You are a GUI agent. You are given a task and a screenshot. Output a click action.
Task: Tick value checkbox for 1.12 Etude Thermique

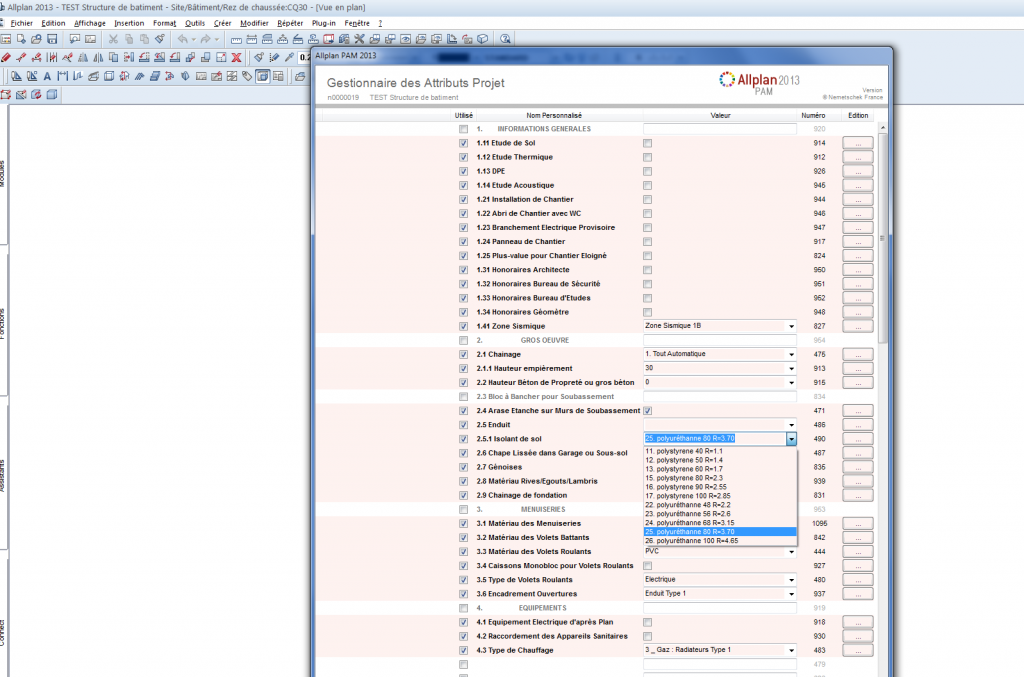click(647, 157)
